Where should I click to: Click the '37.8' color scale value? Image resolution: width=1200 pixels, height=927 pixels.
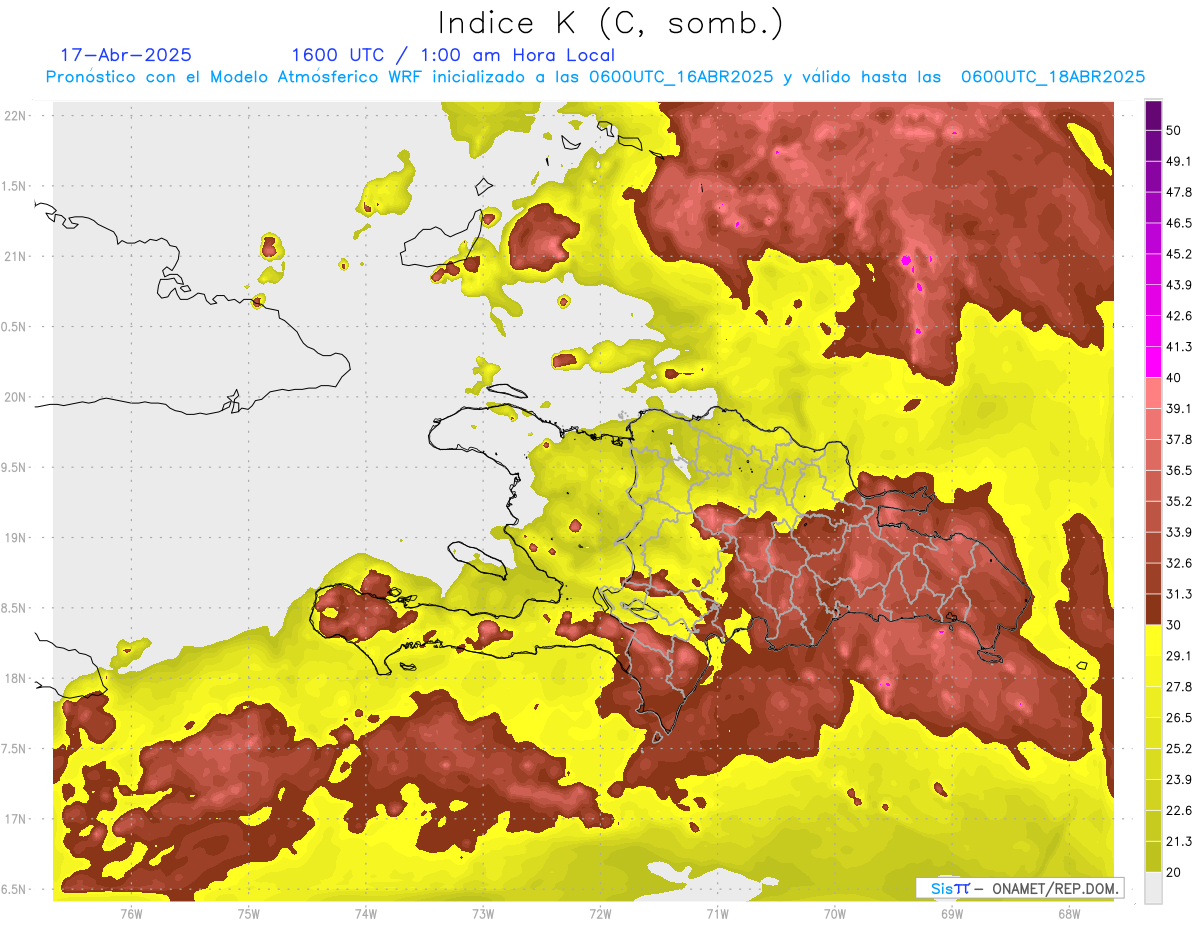point(1179,439)
